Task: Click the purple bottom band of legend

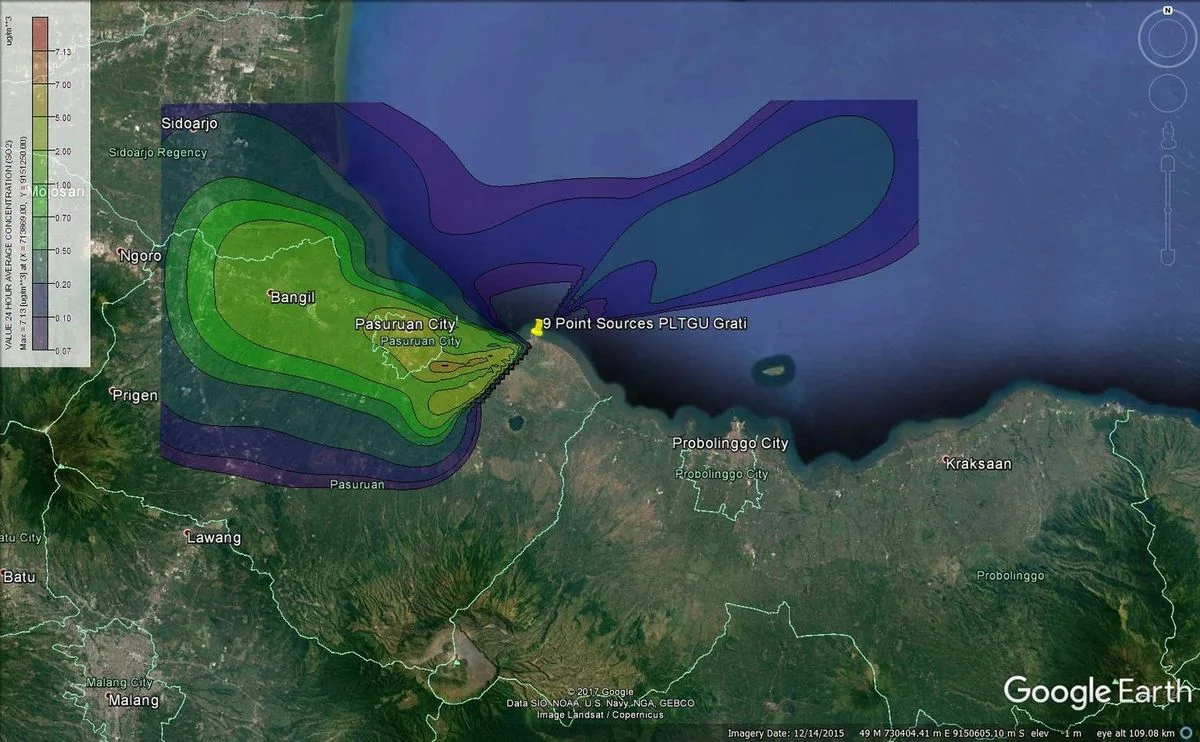Action: (x=40, y=340)
